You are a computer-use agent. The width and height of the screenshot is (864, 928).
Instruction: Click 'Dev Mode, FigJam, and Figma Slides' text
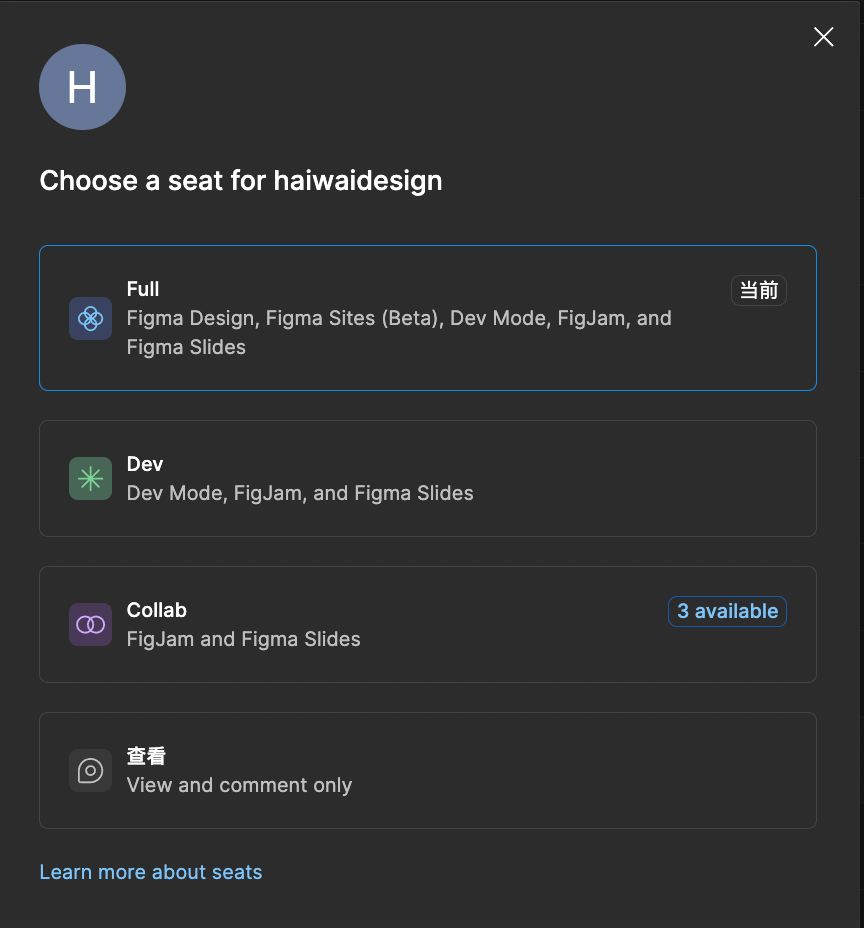pos(300,493)
